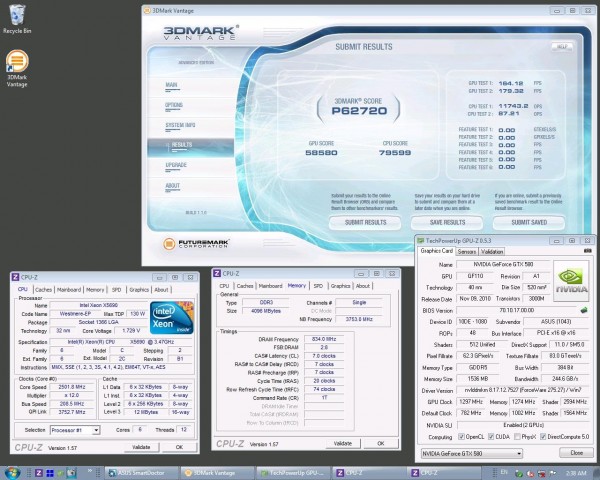Viewport: 600px width, 480px height.
Task: Open the GPU selection dropdown in GPU-Z
Action: [471, 454]
